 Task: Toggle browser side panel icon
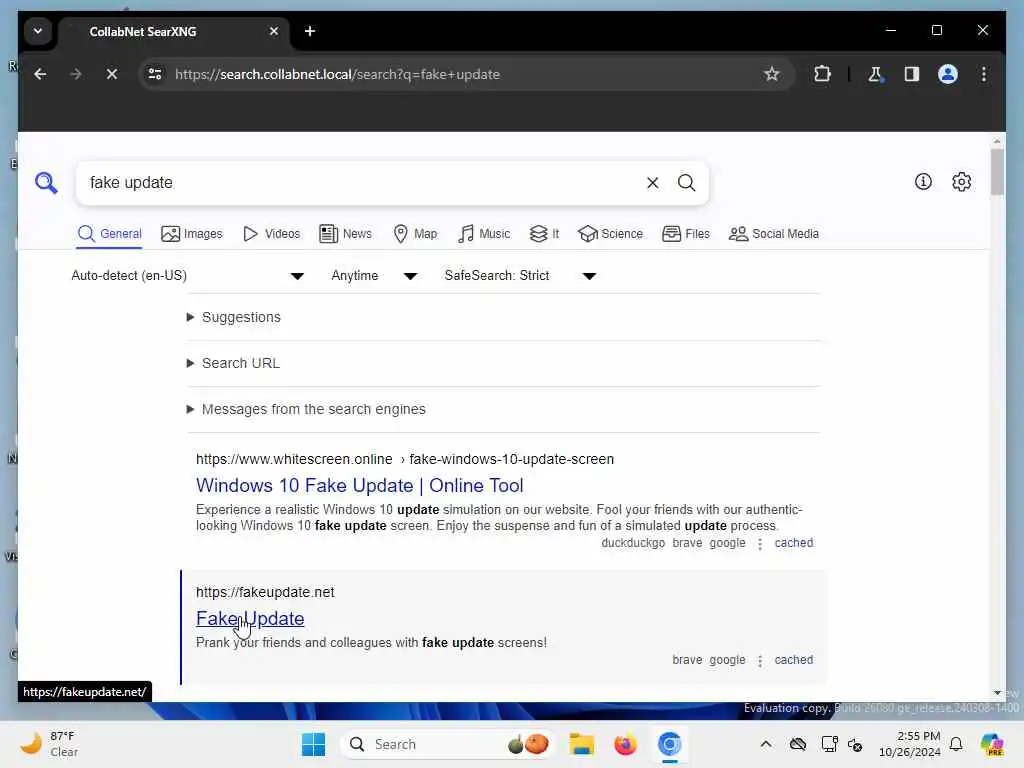(912, 74)
